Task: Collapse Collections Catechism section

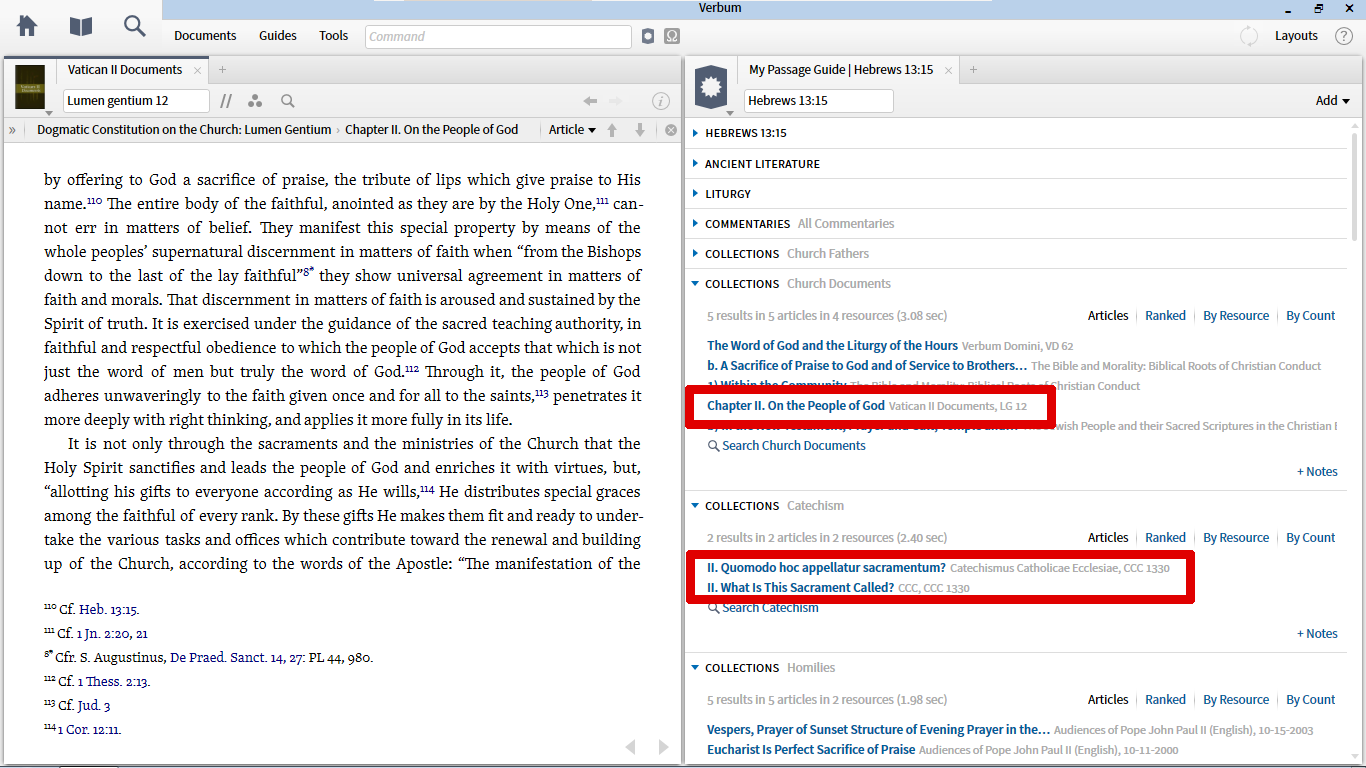Action: coord(695,505)
